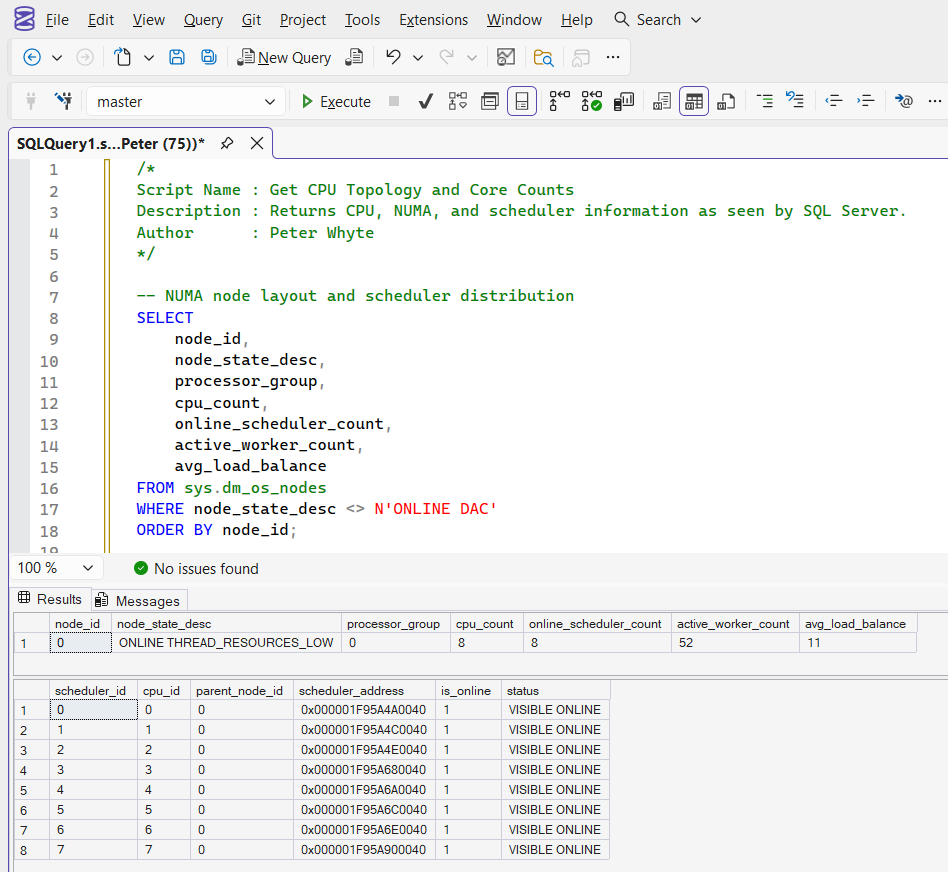948x872 pixels.
Task: Select the ONLINE THREAD_RESOURCES_LOW cell
Action: (226, 643)
